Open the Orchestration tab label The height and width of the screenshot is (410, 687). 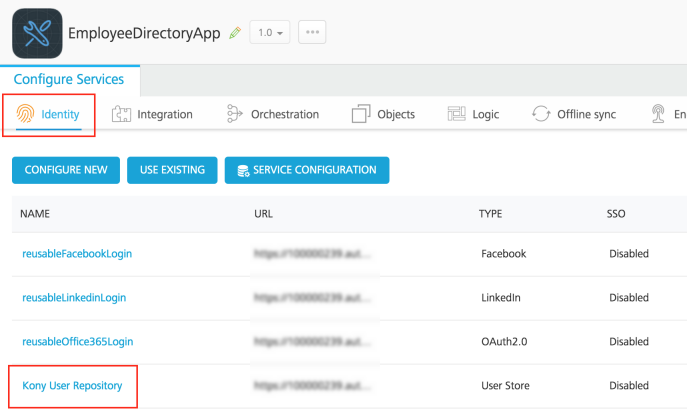(285, 114)
